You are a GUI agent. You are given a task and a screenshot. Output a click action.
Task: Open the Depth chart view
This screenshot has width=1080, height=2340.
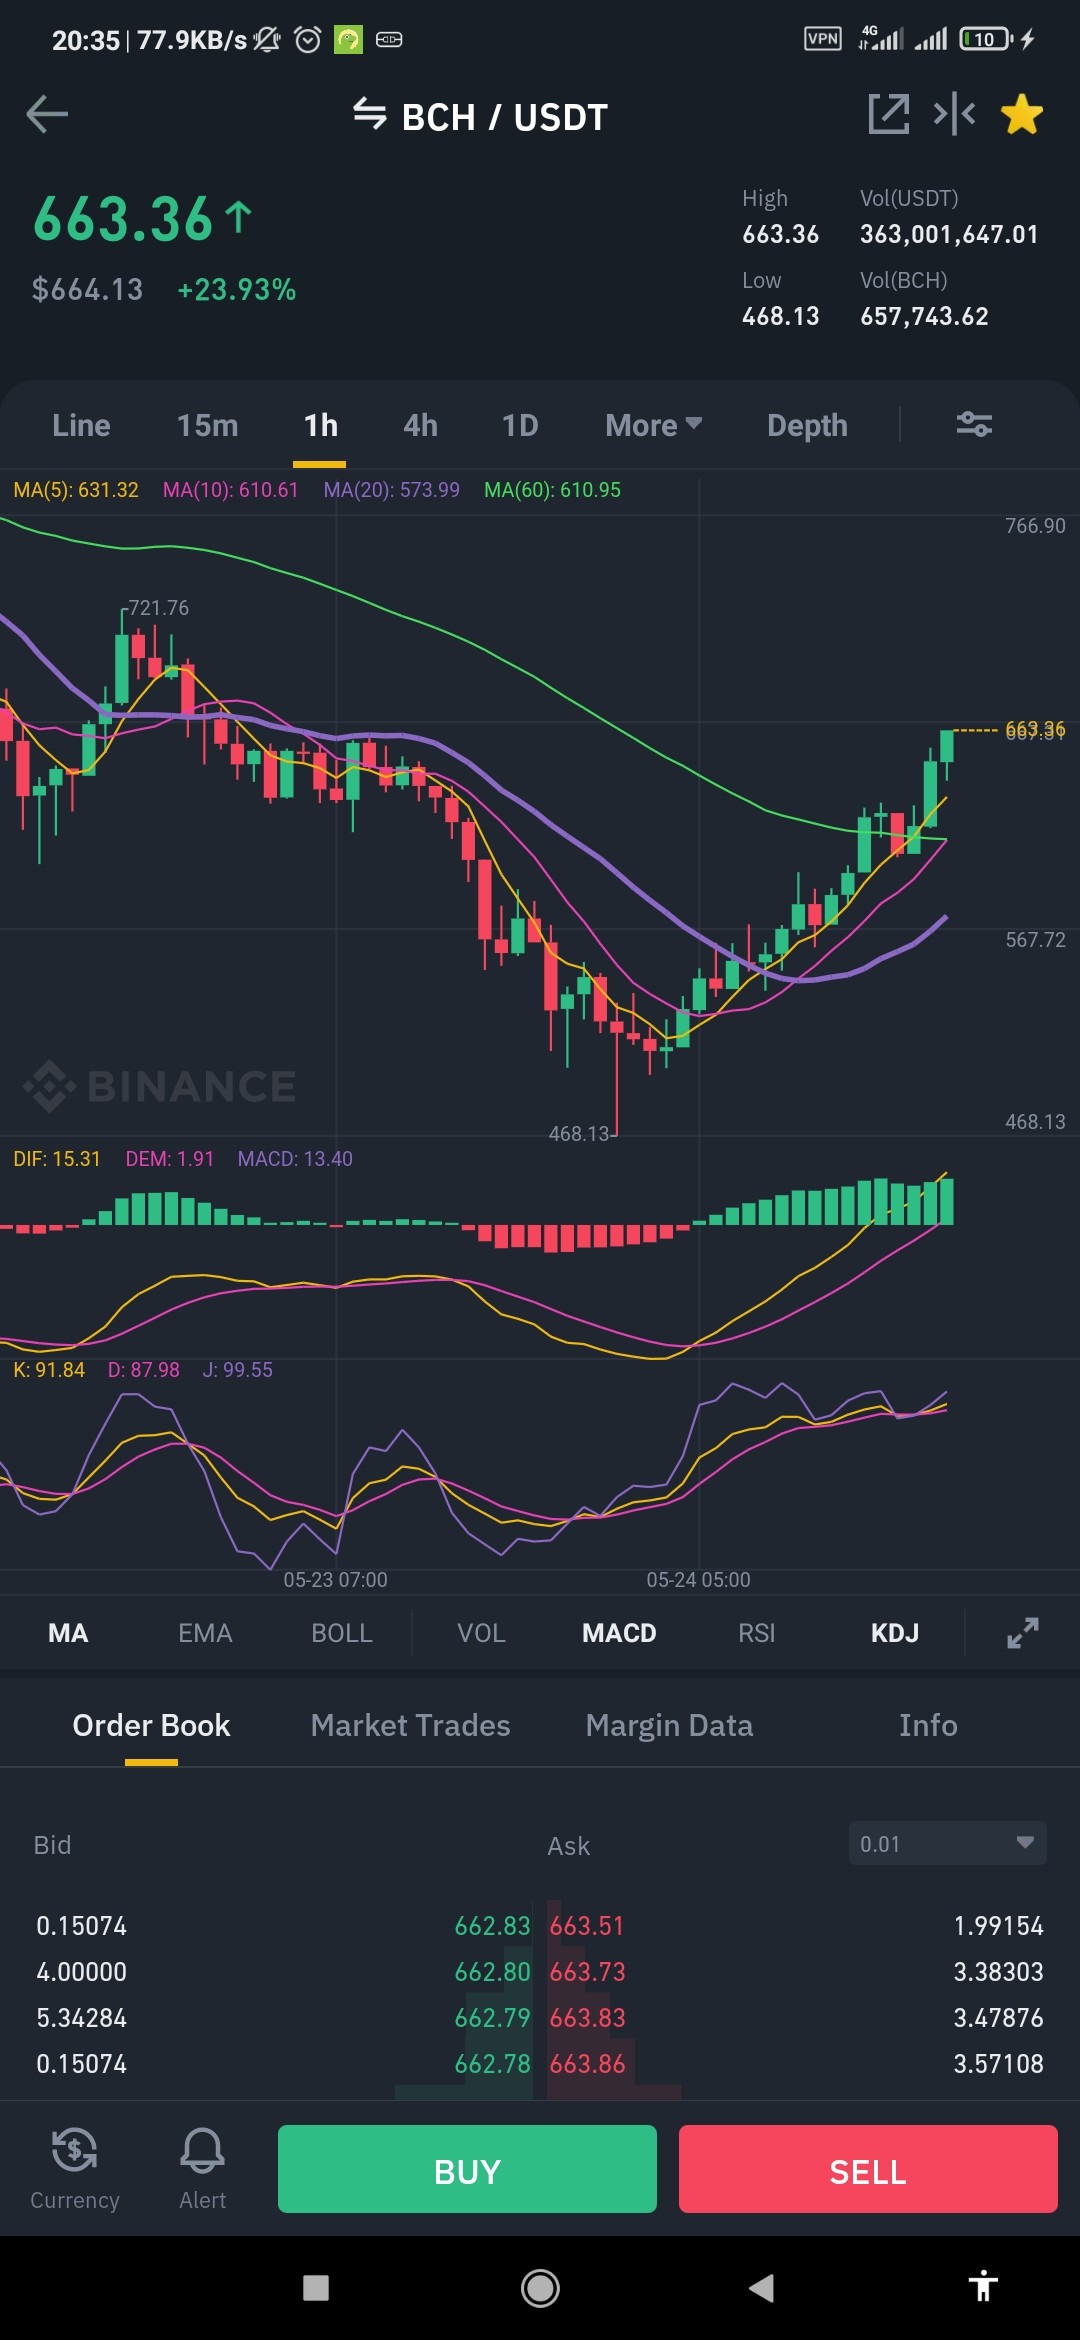coord(807,425)
